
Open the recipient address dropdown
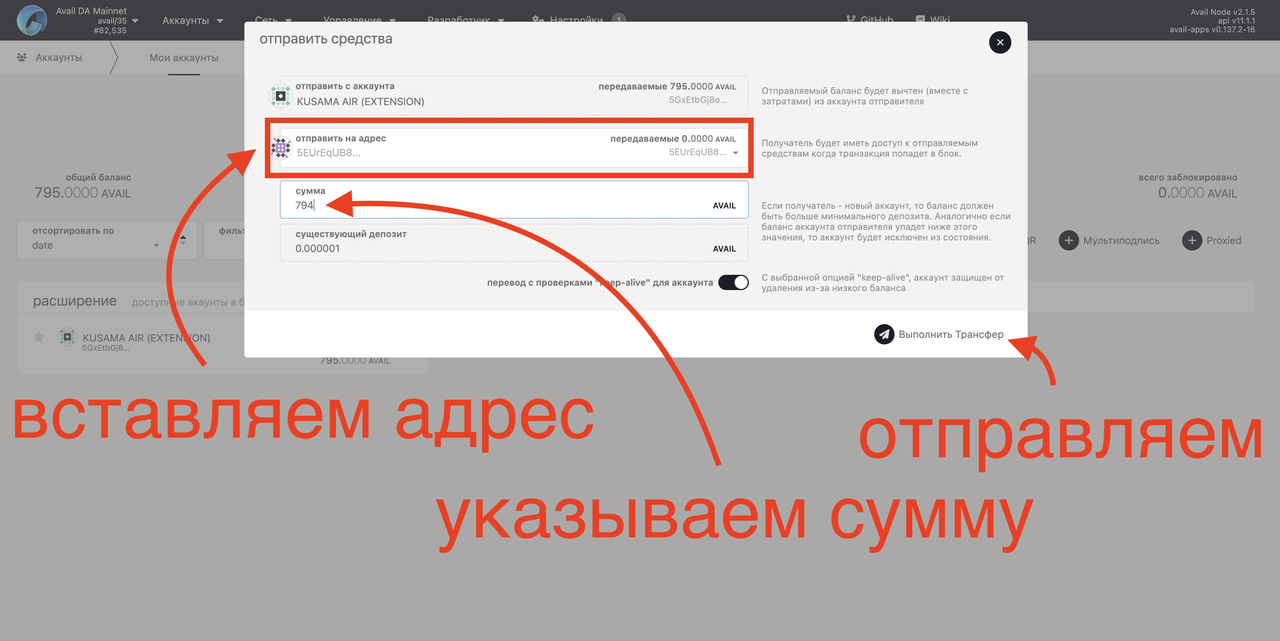[736, 153]
